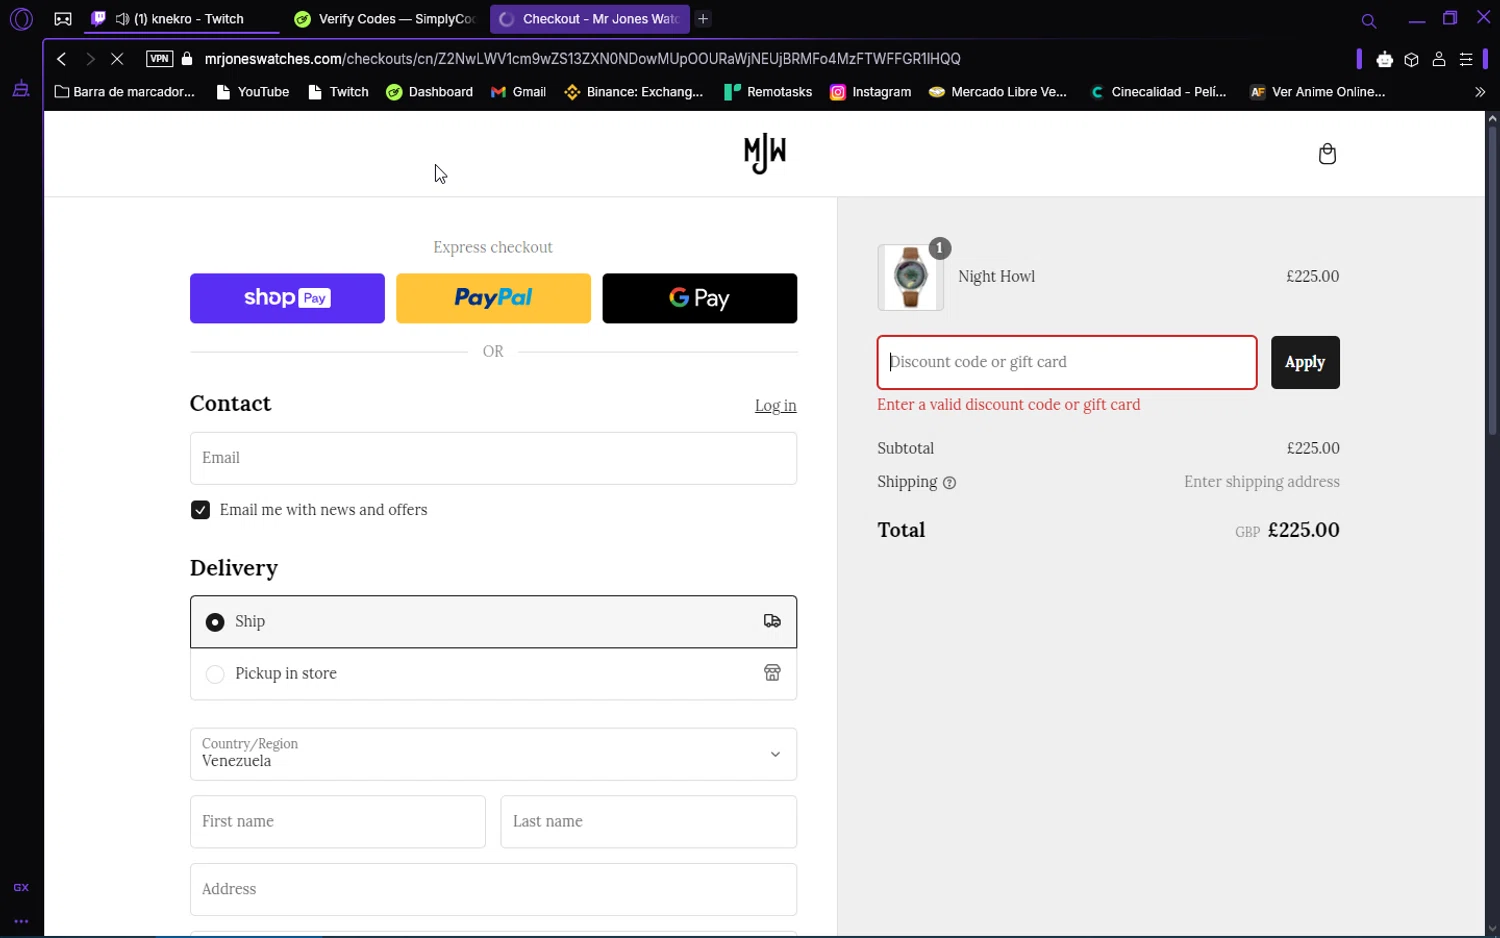Select the Pickup in store radio option
Image resolution: width=1500 pixels, height=938 pixels.
point(215,674)
